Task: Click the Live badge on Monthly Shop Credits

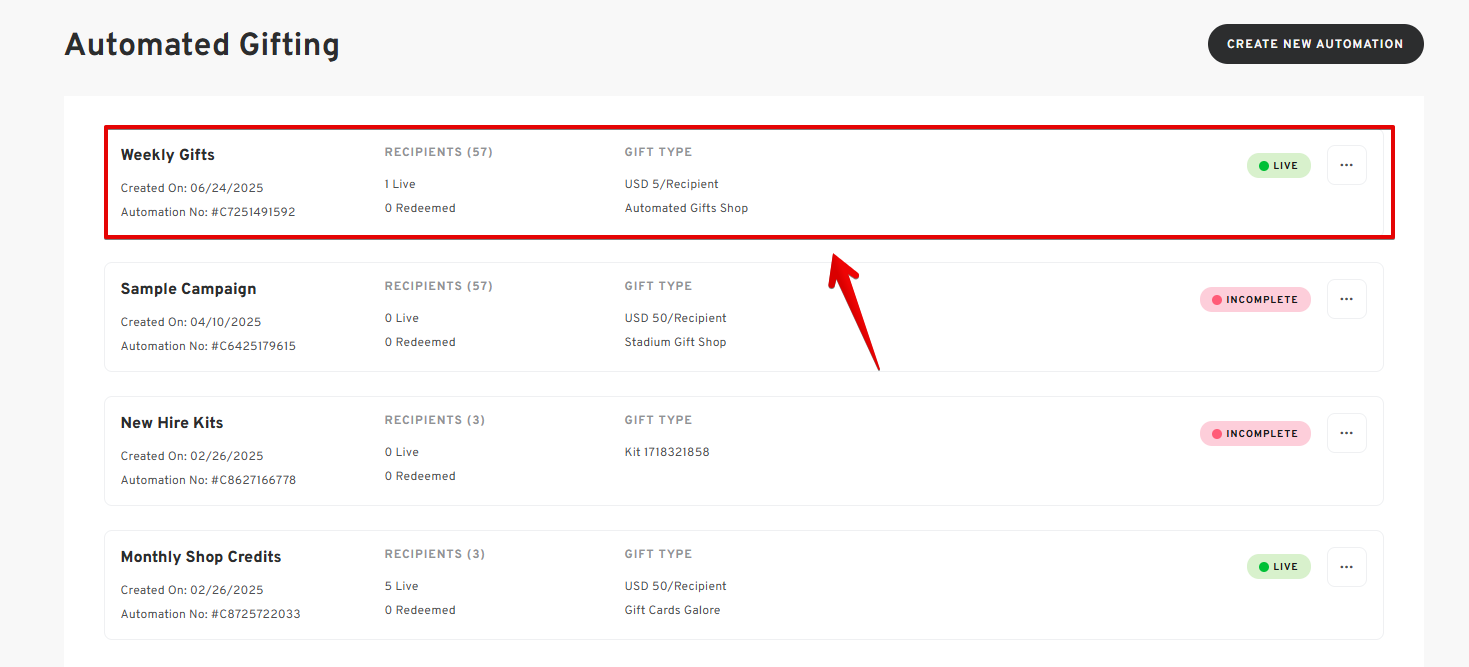Action: [x=1278, y=567]
